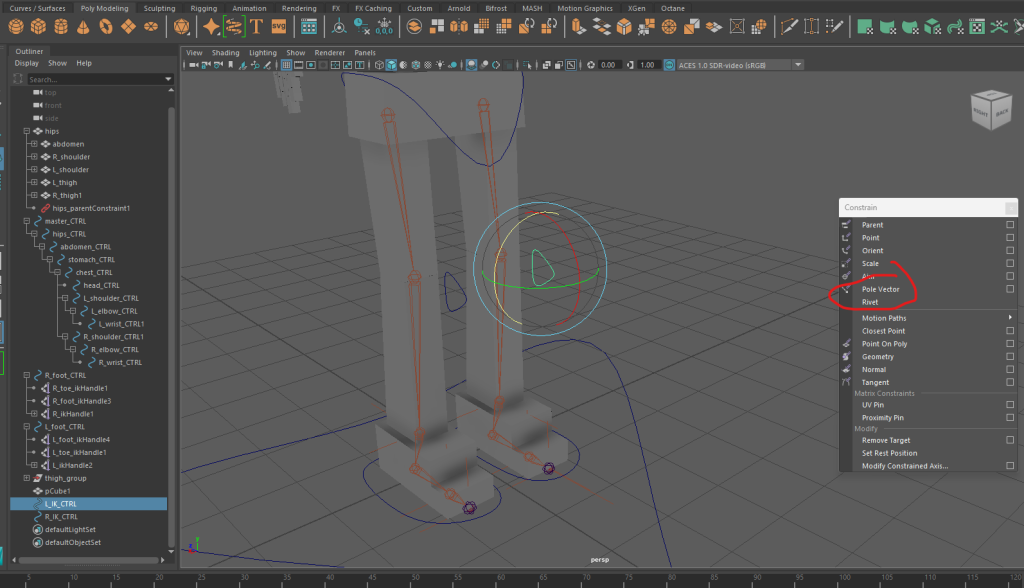The image size is (1024, 588).
Task: Choose Parent in Constrain menu
Action: click(872, 225)
